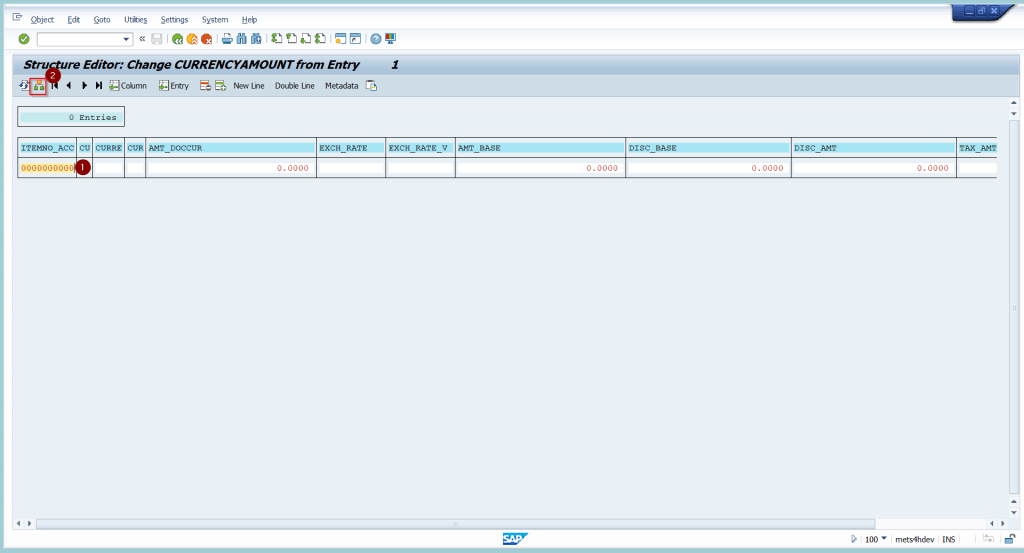The height and width of the screenshot is (553, 1024).
Task: Click the window system menu icon
Action: click(17, 18)
